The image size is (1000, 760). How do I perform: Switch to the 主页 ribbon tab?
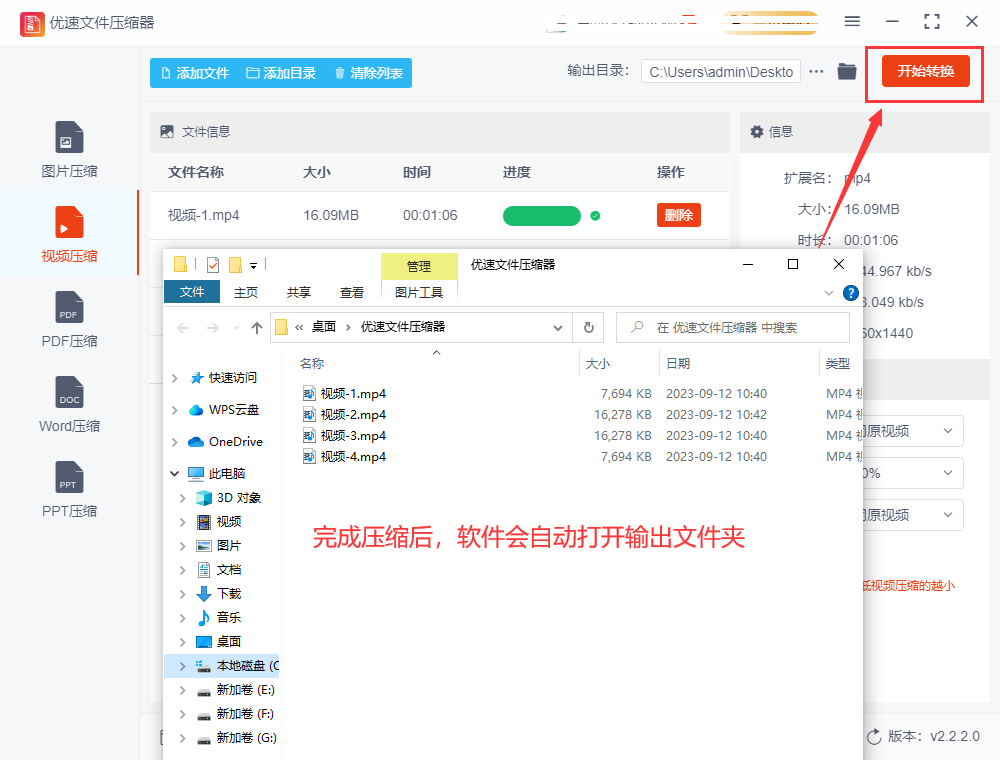[x=246, y=292]
